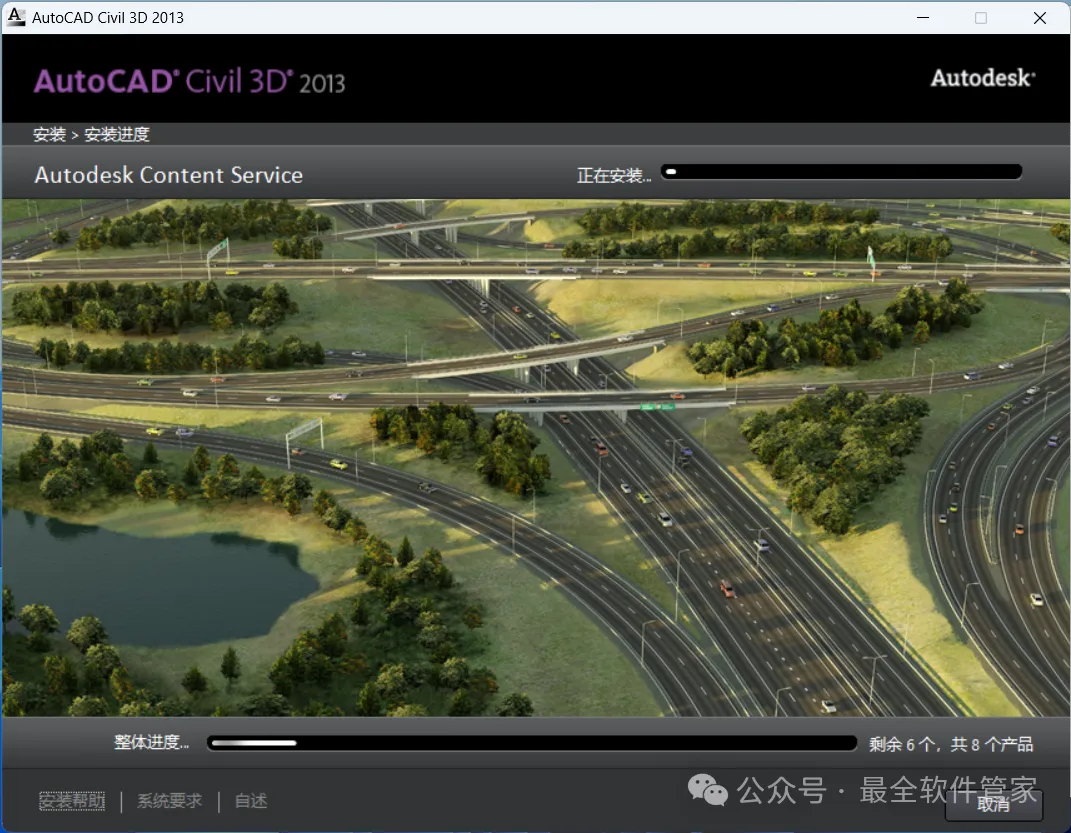Click the 取消 (Cancel) button
The image size is (1071, 833).
click(x=994, y=805)
